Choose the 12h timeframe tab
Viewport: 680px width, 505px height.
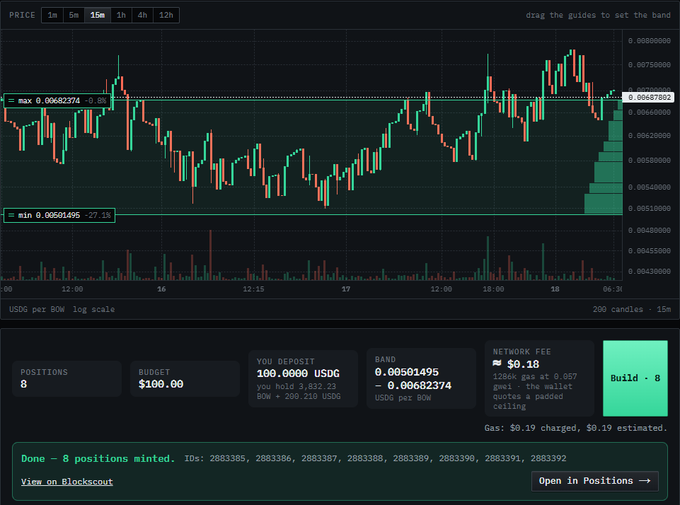[x=166, y=15]
